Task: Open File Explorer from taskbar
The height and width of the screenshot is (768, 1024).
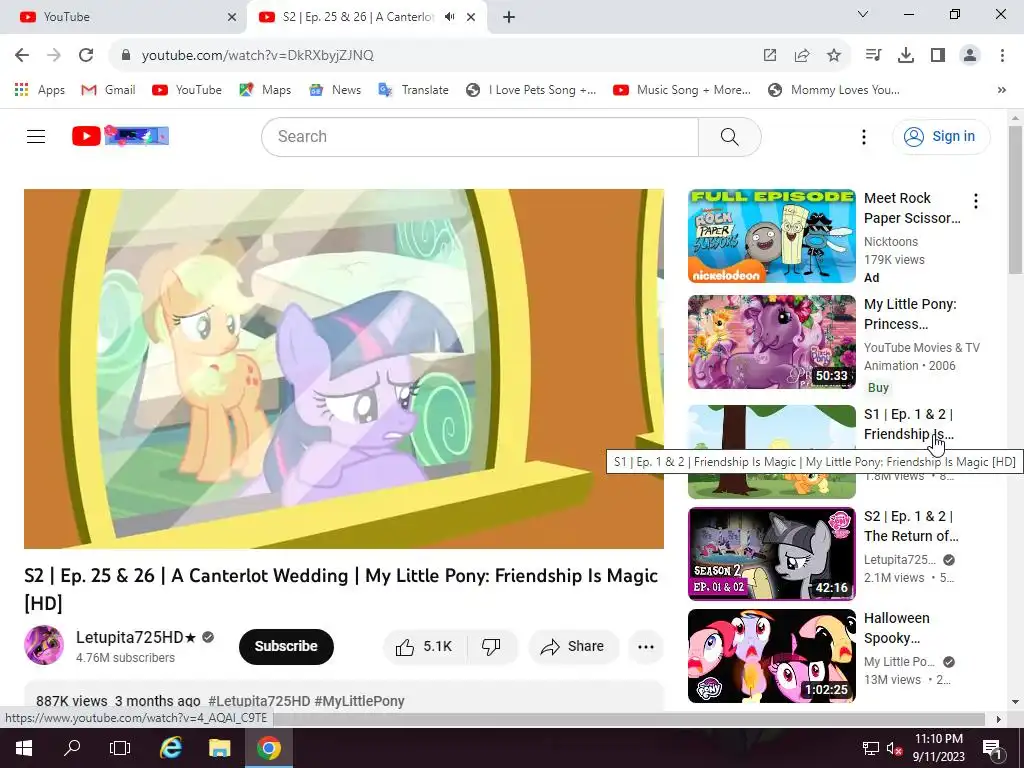Action: [x=219, y=748]
